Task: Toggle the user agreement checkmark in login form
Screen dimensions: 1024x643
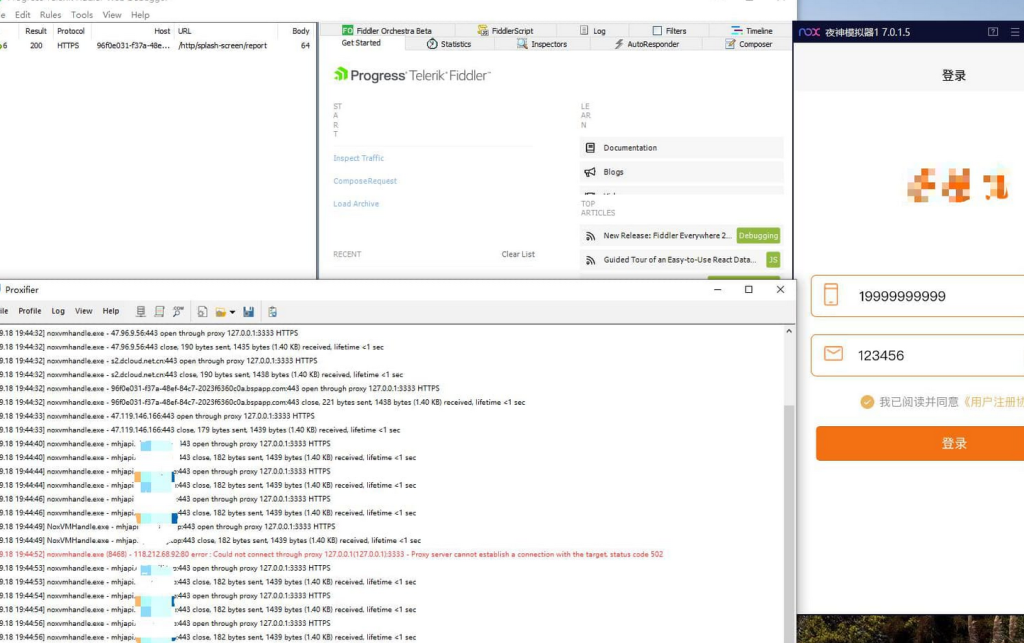Action: pyautogui.click(x=867, y=402)
